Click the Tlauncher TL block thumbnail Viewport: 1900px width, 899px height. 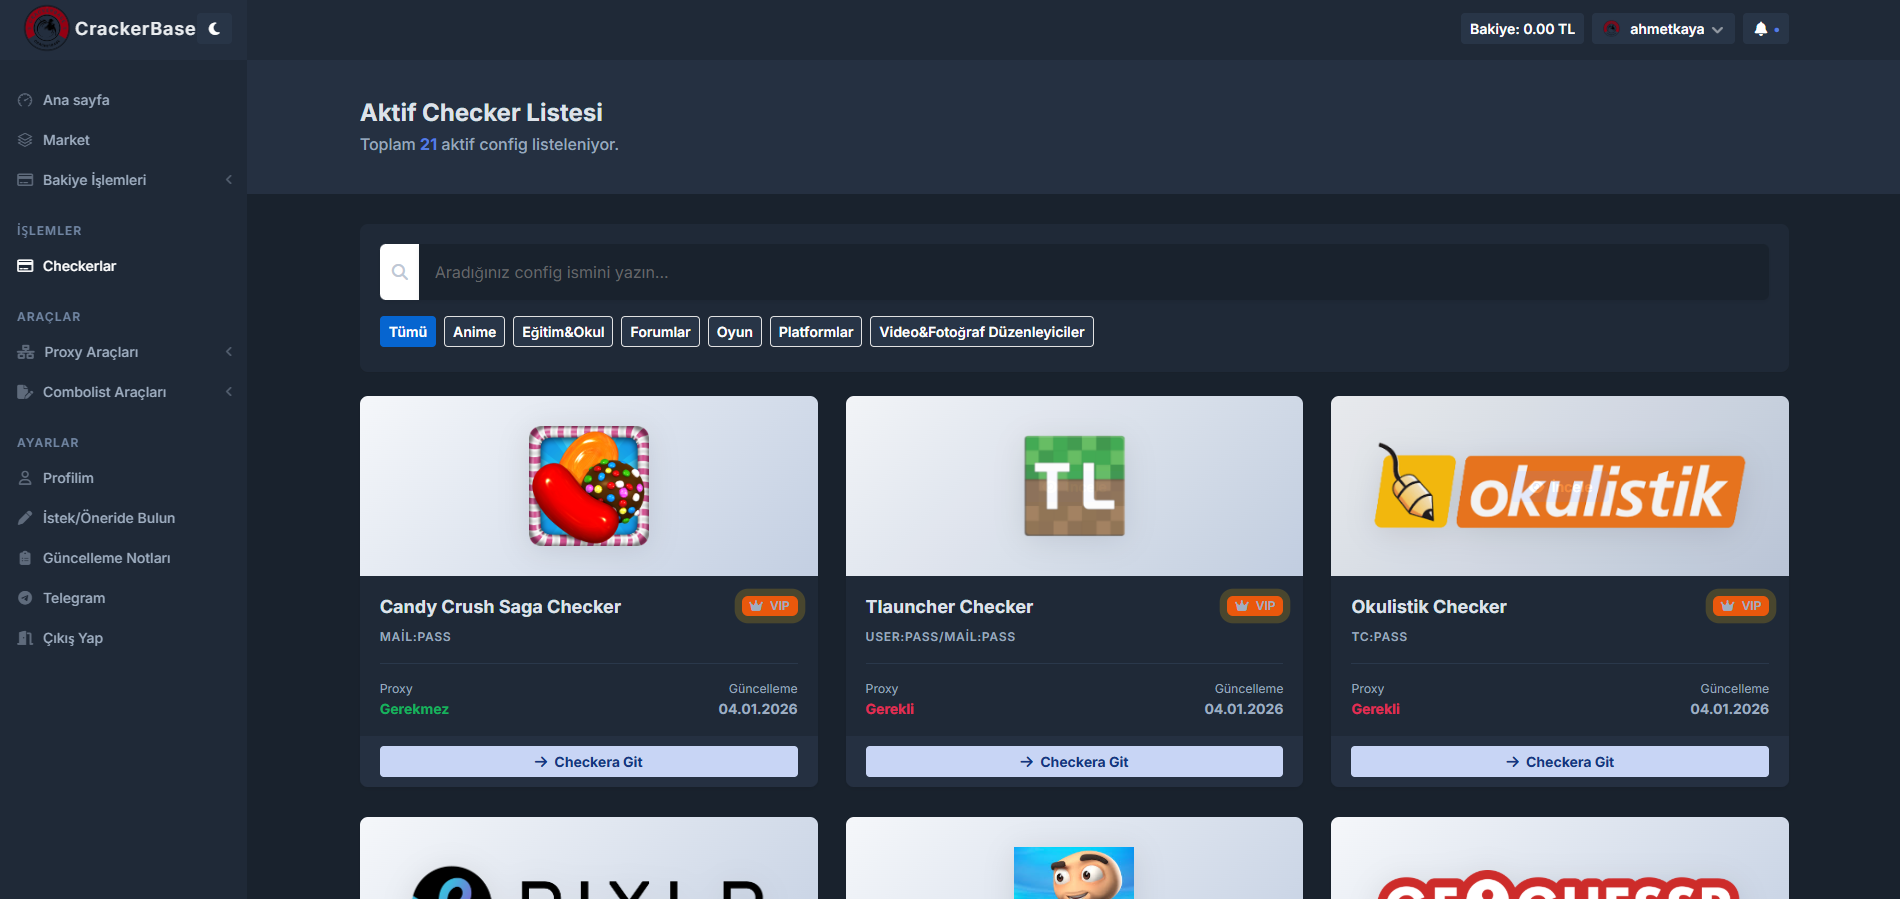coord(1074,486)
